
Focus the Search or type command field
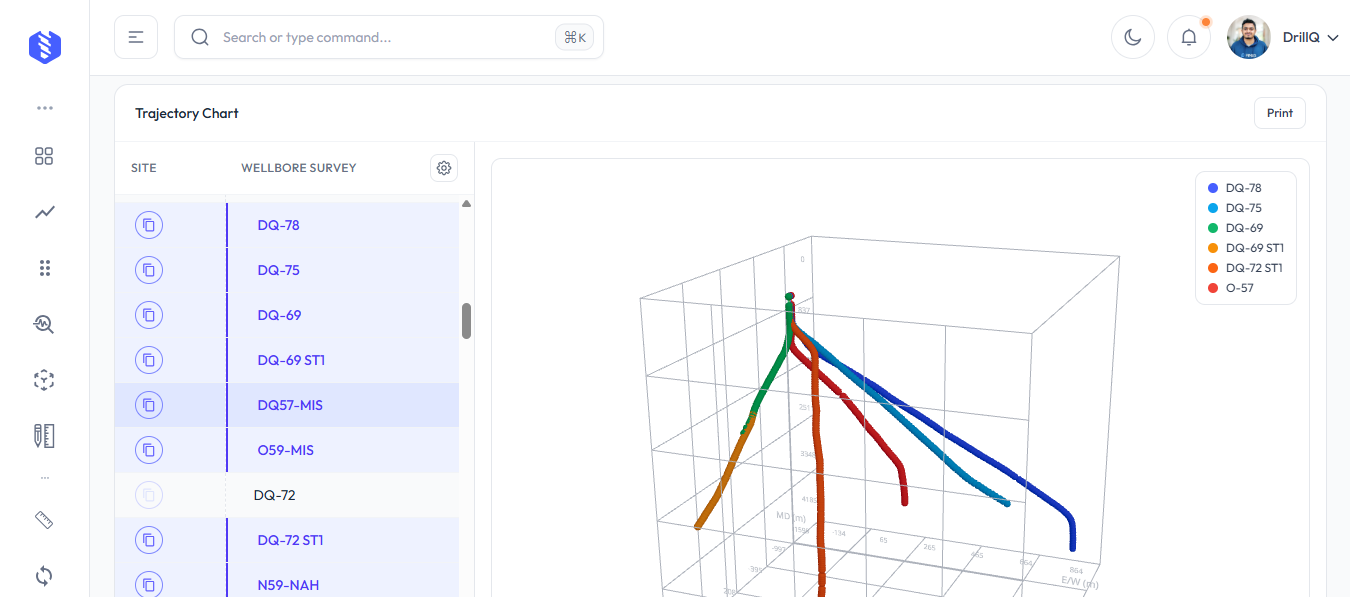[389, 37]
